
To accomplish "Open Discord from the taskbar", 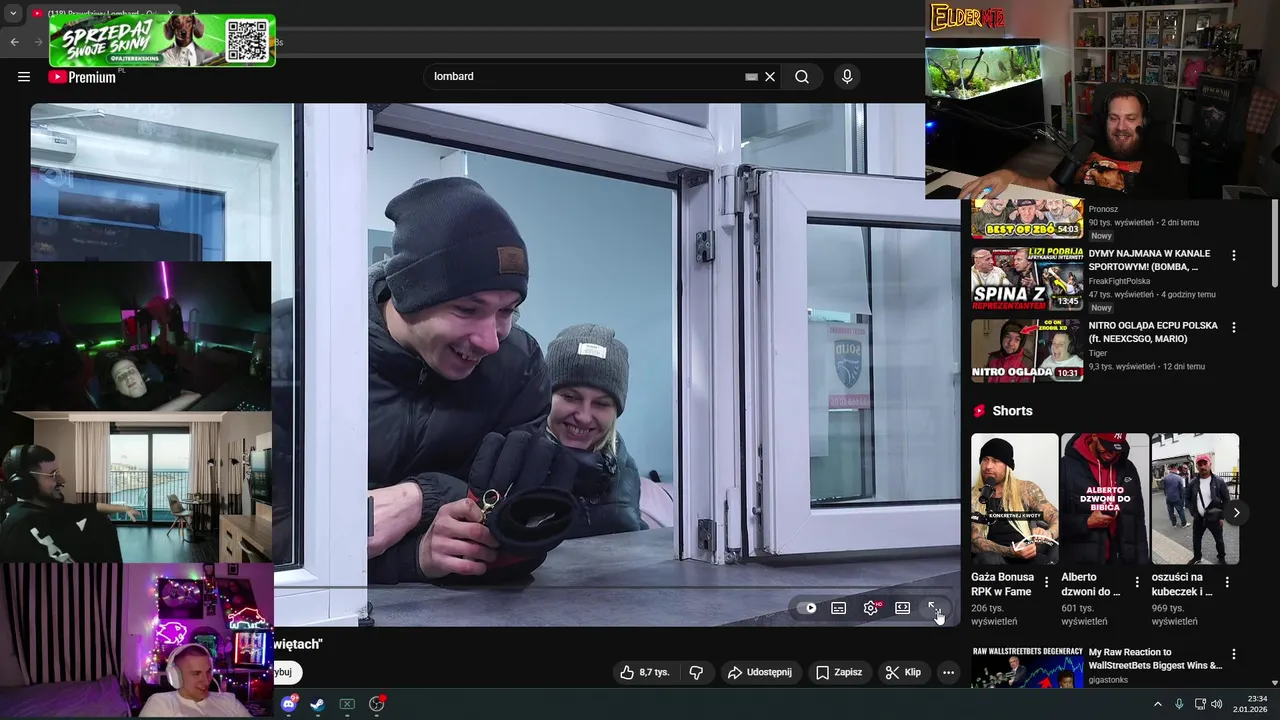I will 289,704.
